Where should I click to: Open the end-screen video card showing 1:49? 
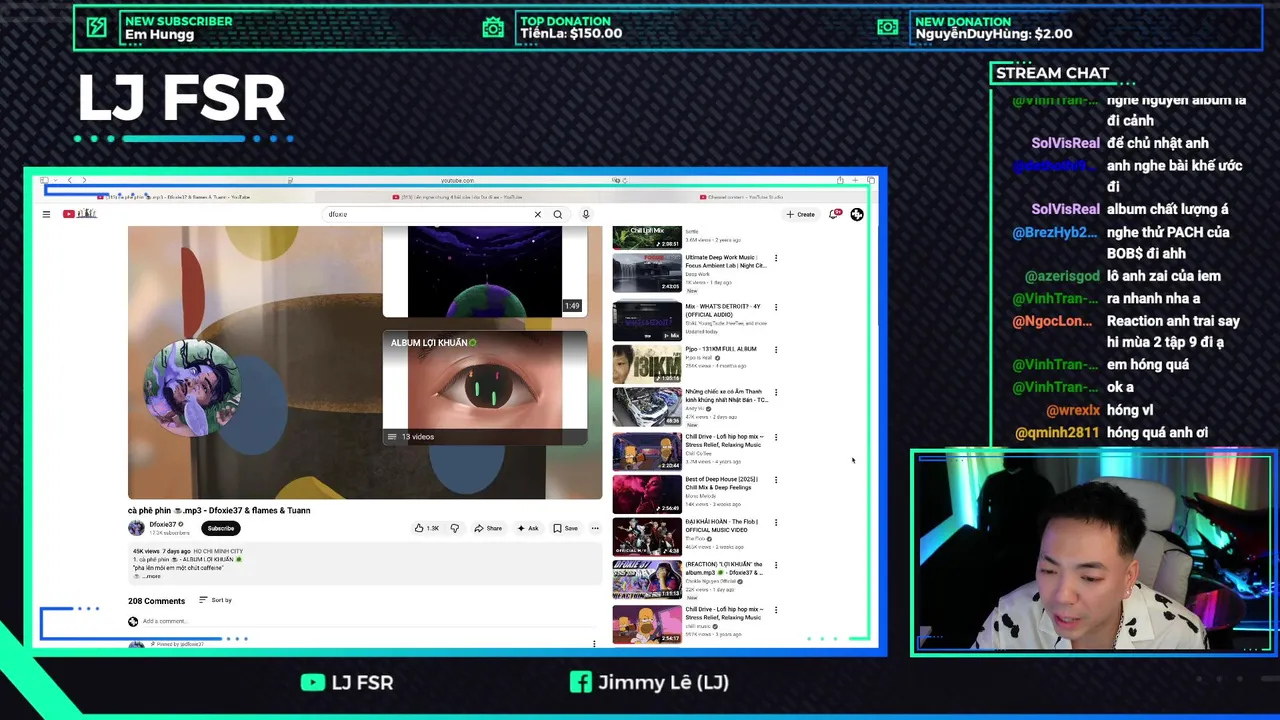tap(485, 271)
